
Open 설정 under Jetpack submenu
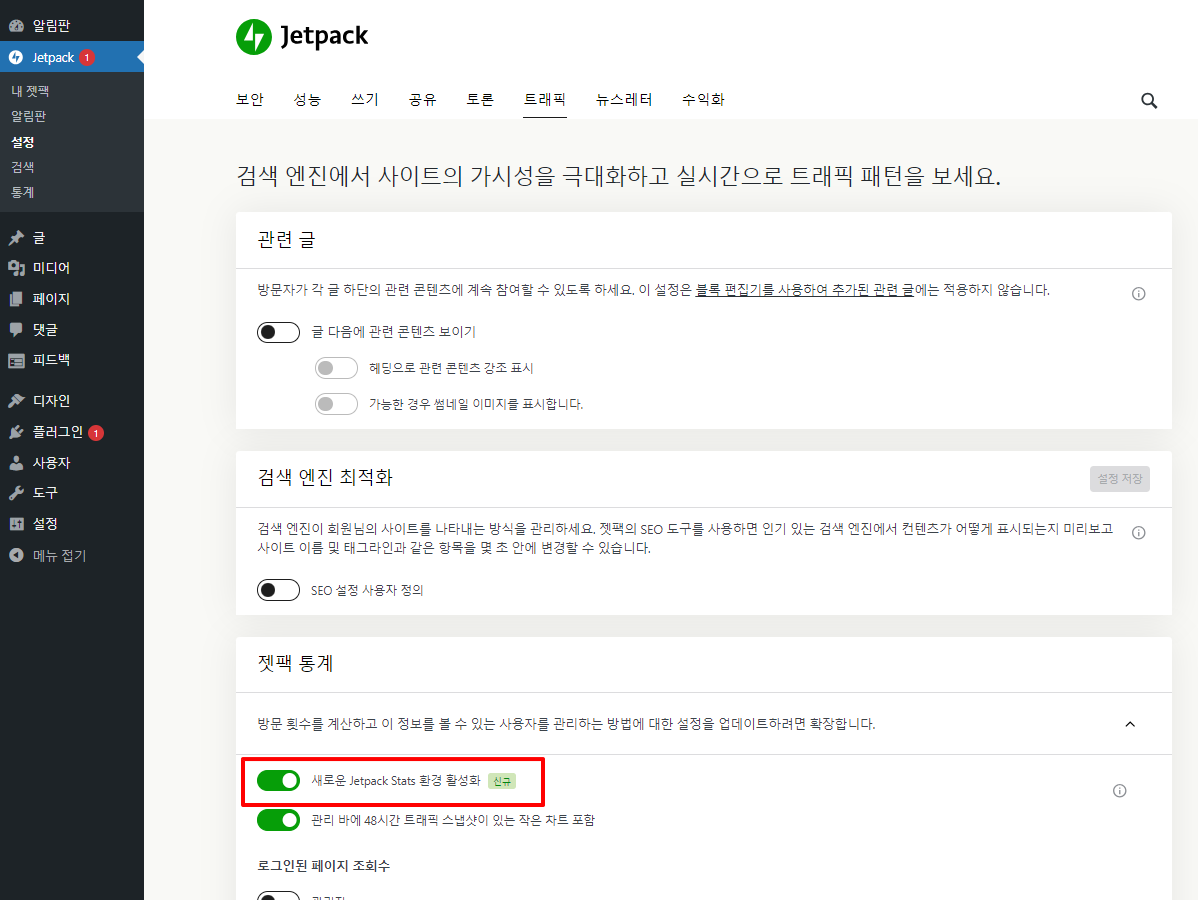coord(22,142)
